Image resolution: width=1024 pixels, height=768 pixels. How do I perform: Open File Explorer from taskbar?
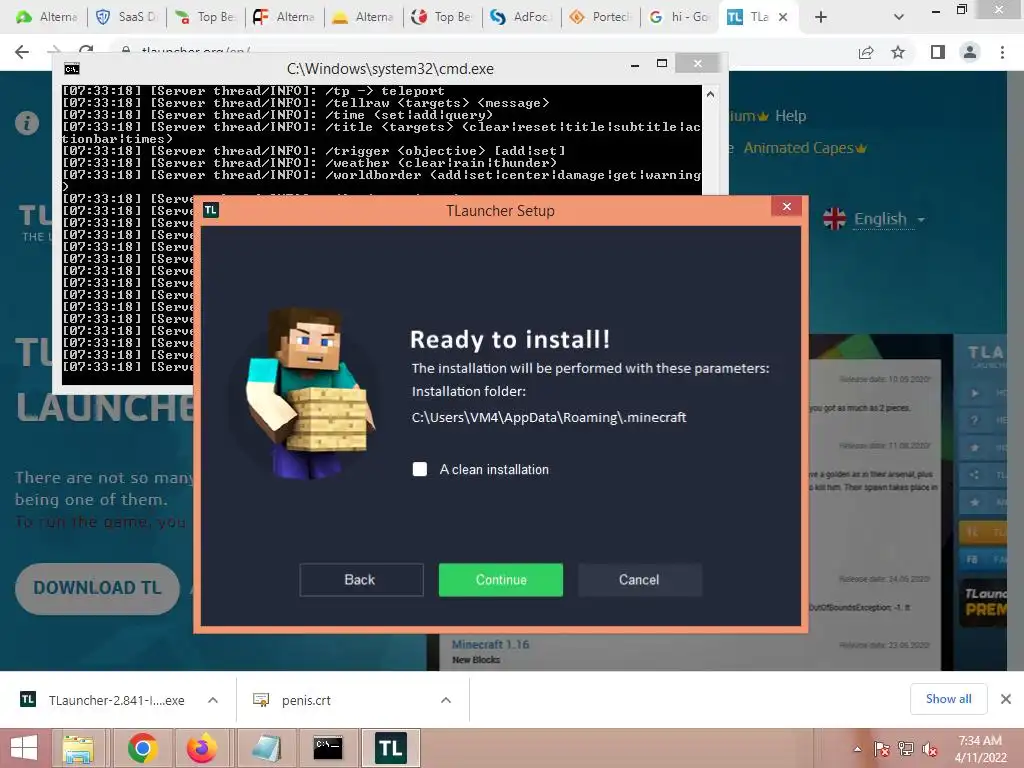click(x=78, y=748)
